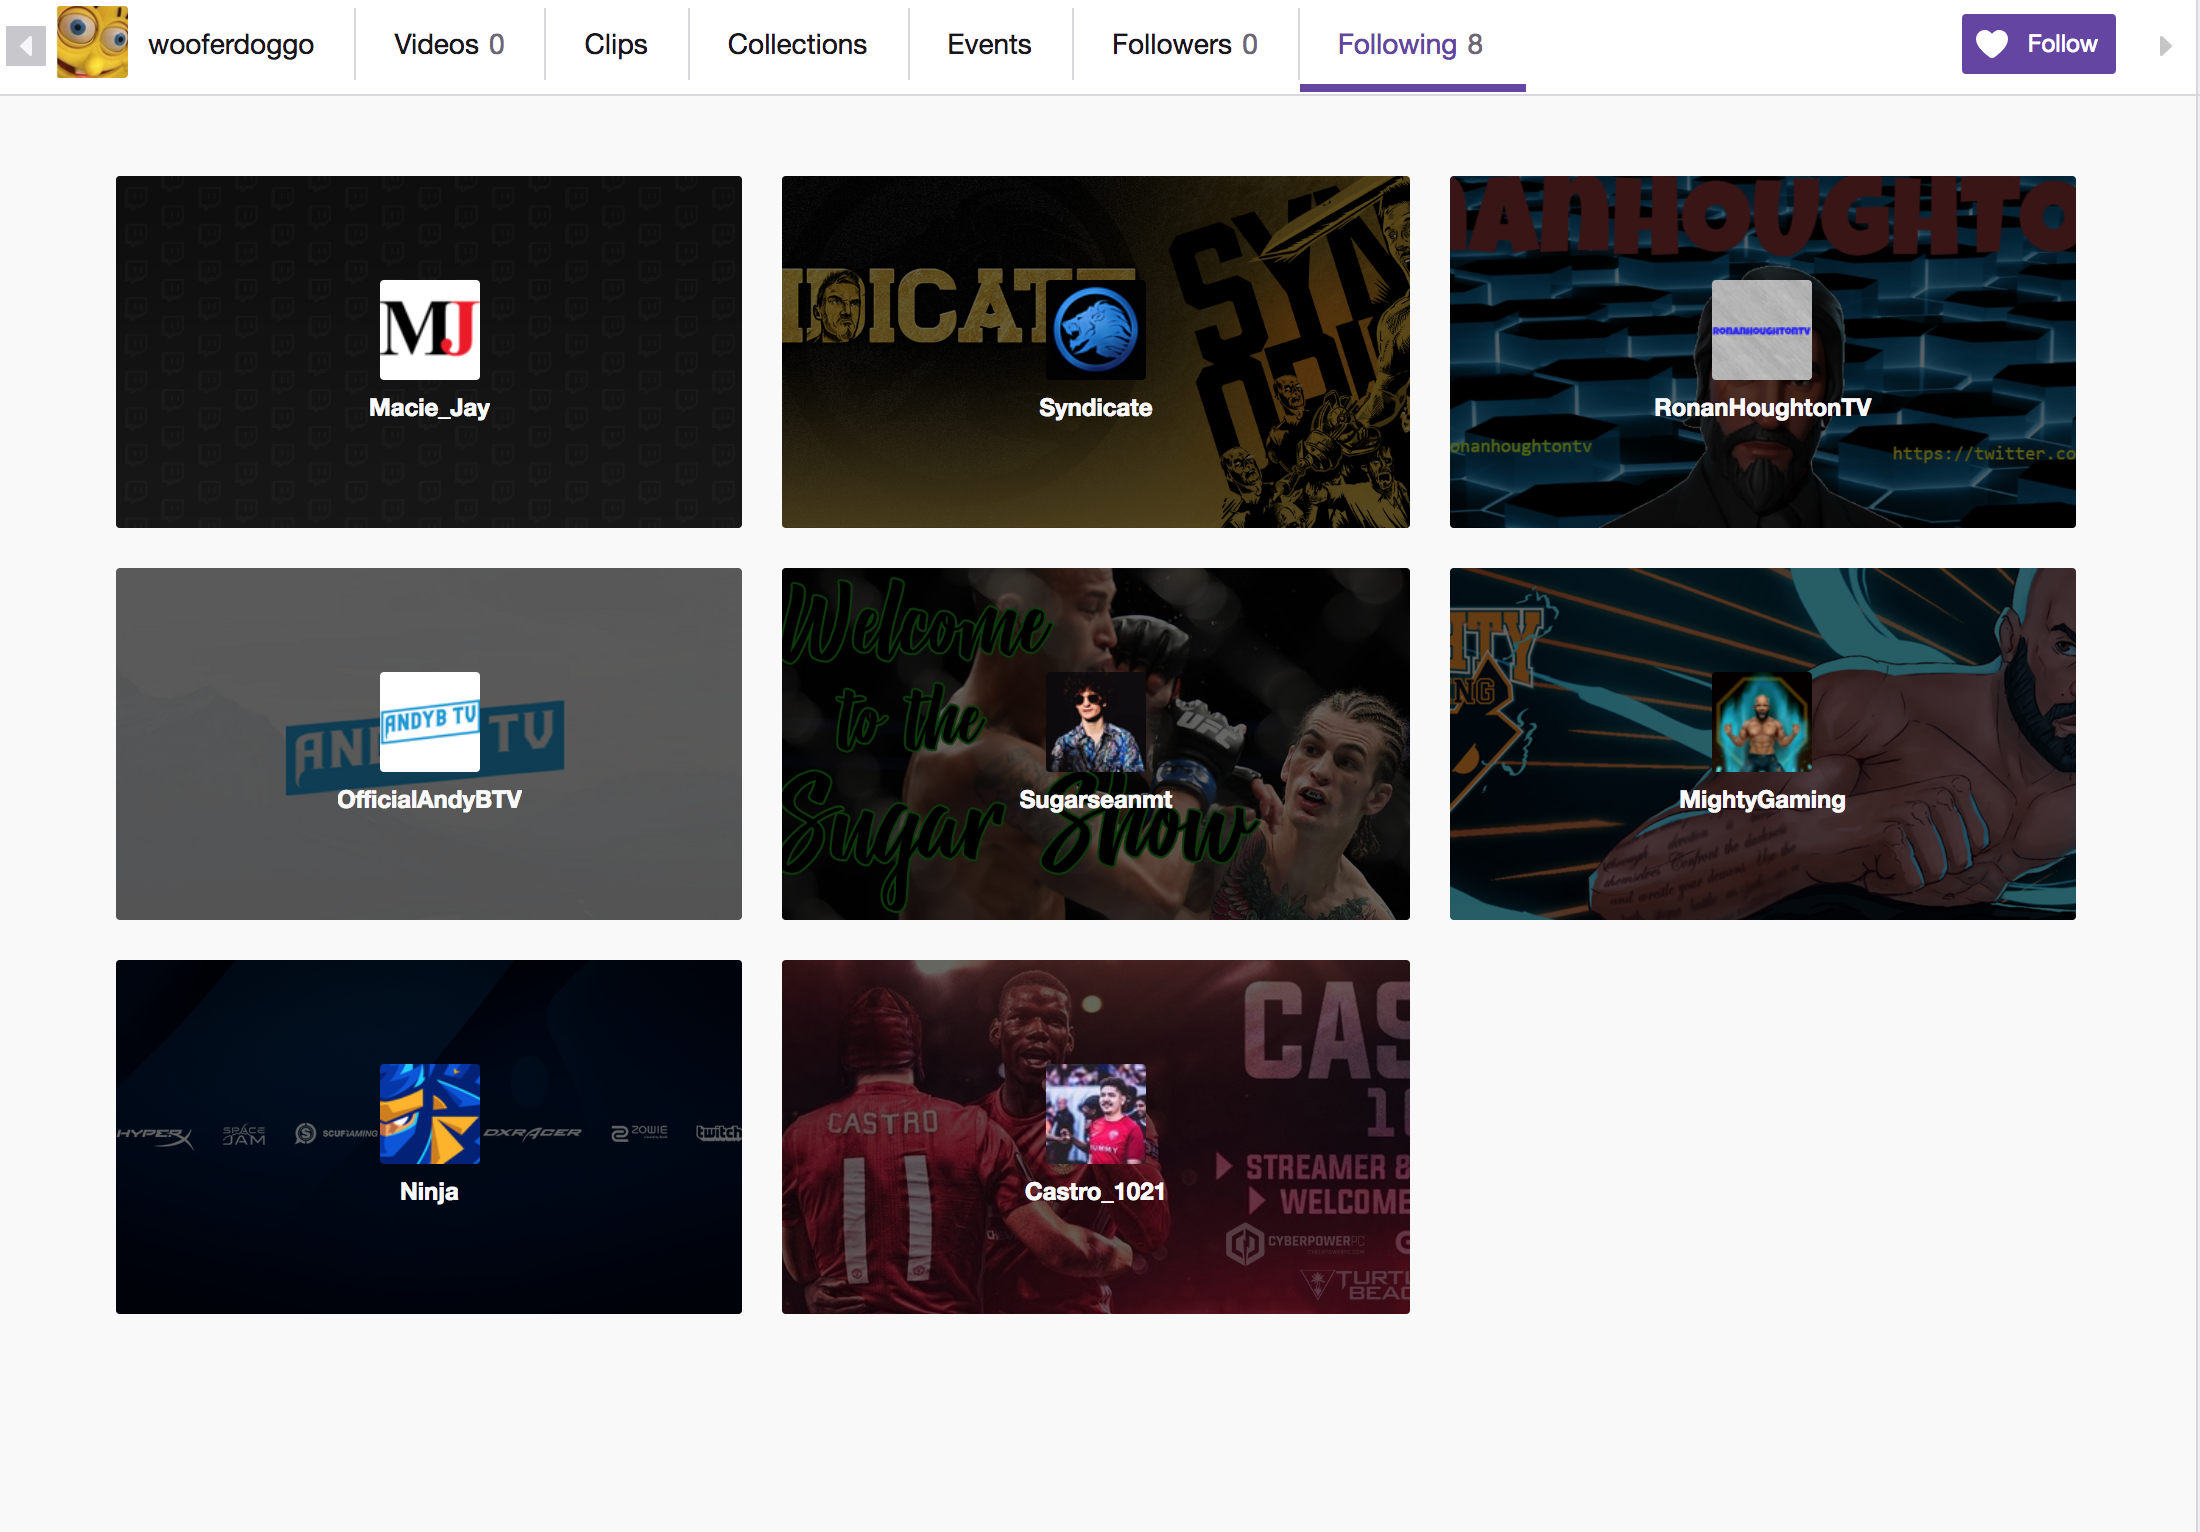
Task: Click the right arrow beside Follow
Action: [2165, 46]
